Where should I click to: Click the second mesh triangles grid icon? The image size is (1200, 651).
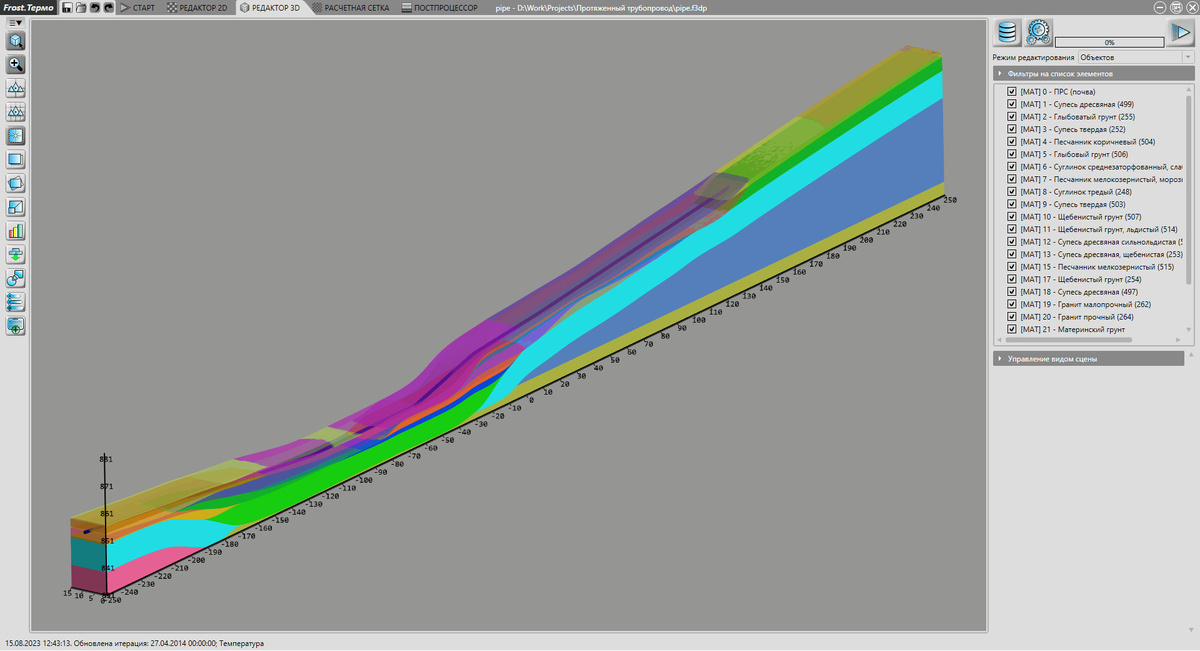click(x=16, y=112)
